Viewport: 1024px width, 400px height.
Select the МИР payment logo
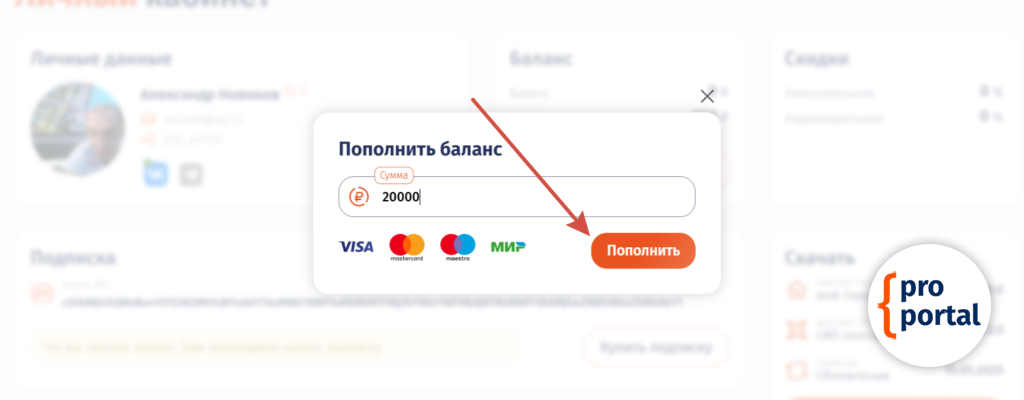508,246
